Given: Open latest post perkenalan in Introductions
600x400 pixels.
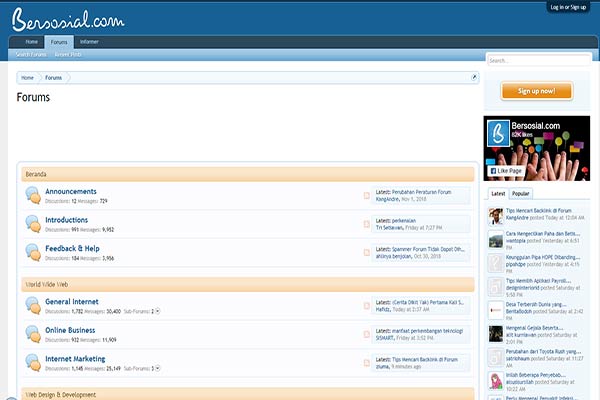Looking at the screenshot, I should click(404, 221).
